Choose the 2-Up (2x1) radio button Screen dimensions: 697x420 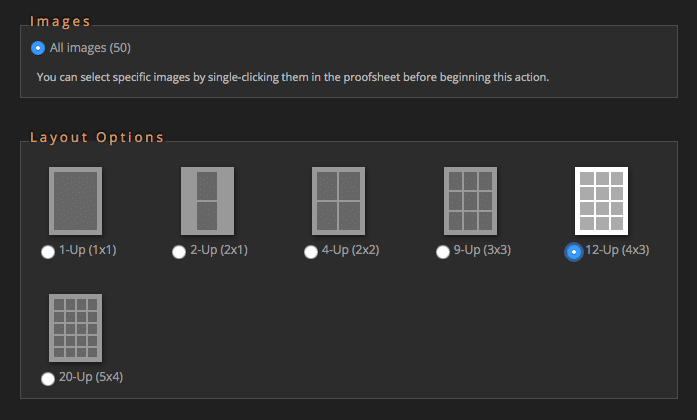(179, 252)
